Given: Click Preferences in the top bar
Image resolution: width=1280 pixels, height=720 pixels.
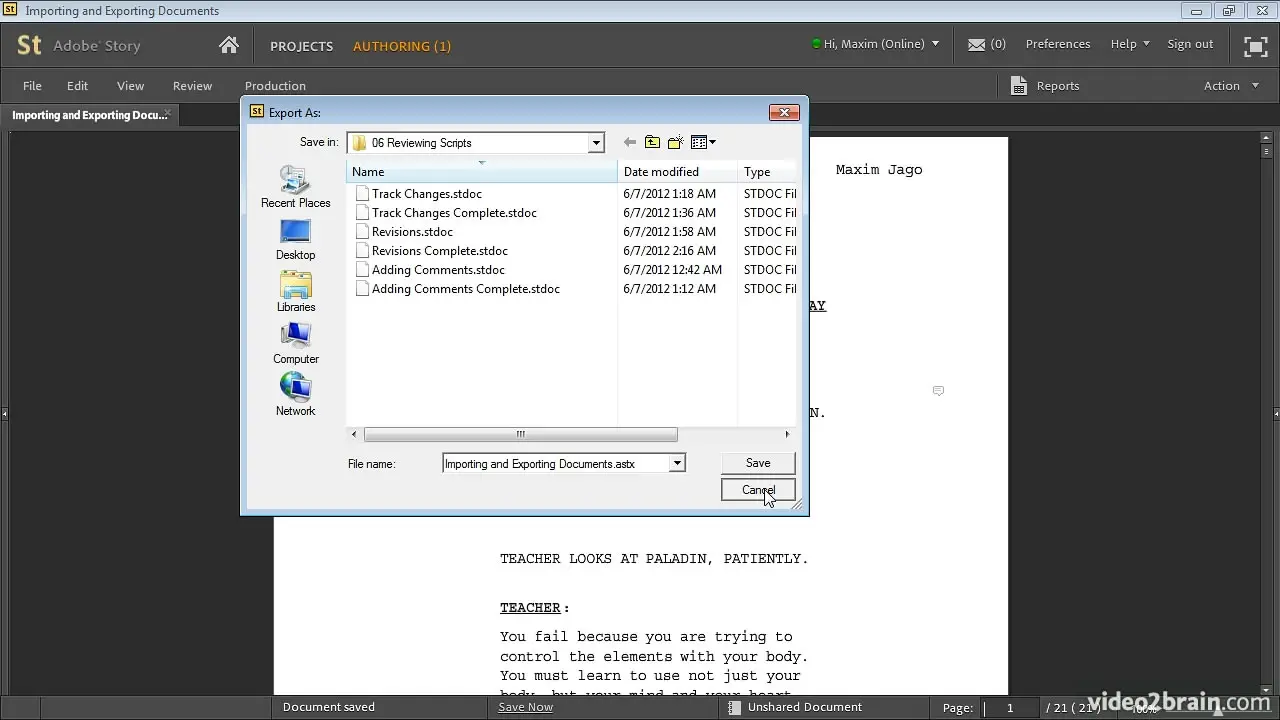Looking at the screenshot, I should pos(1058,44).
